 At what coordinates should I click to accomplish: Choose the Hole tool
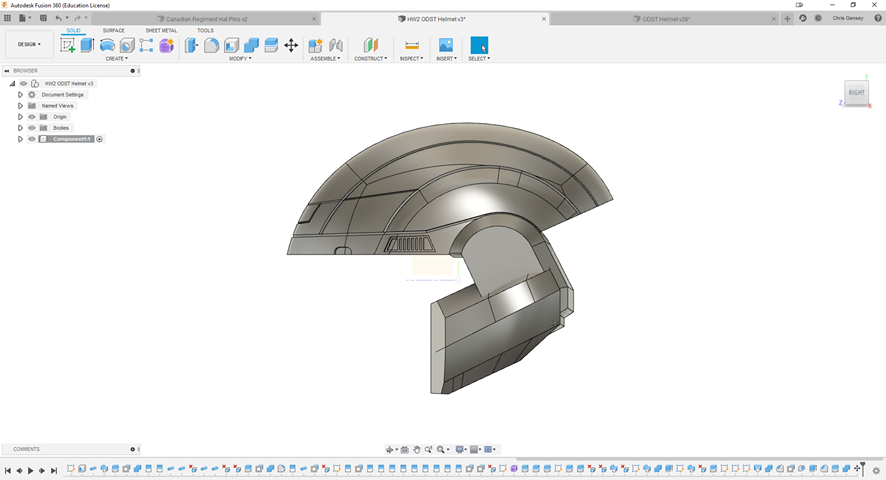(127, 45)
